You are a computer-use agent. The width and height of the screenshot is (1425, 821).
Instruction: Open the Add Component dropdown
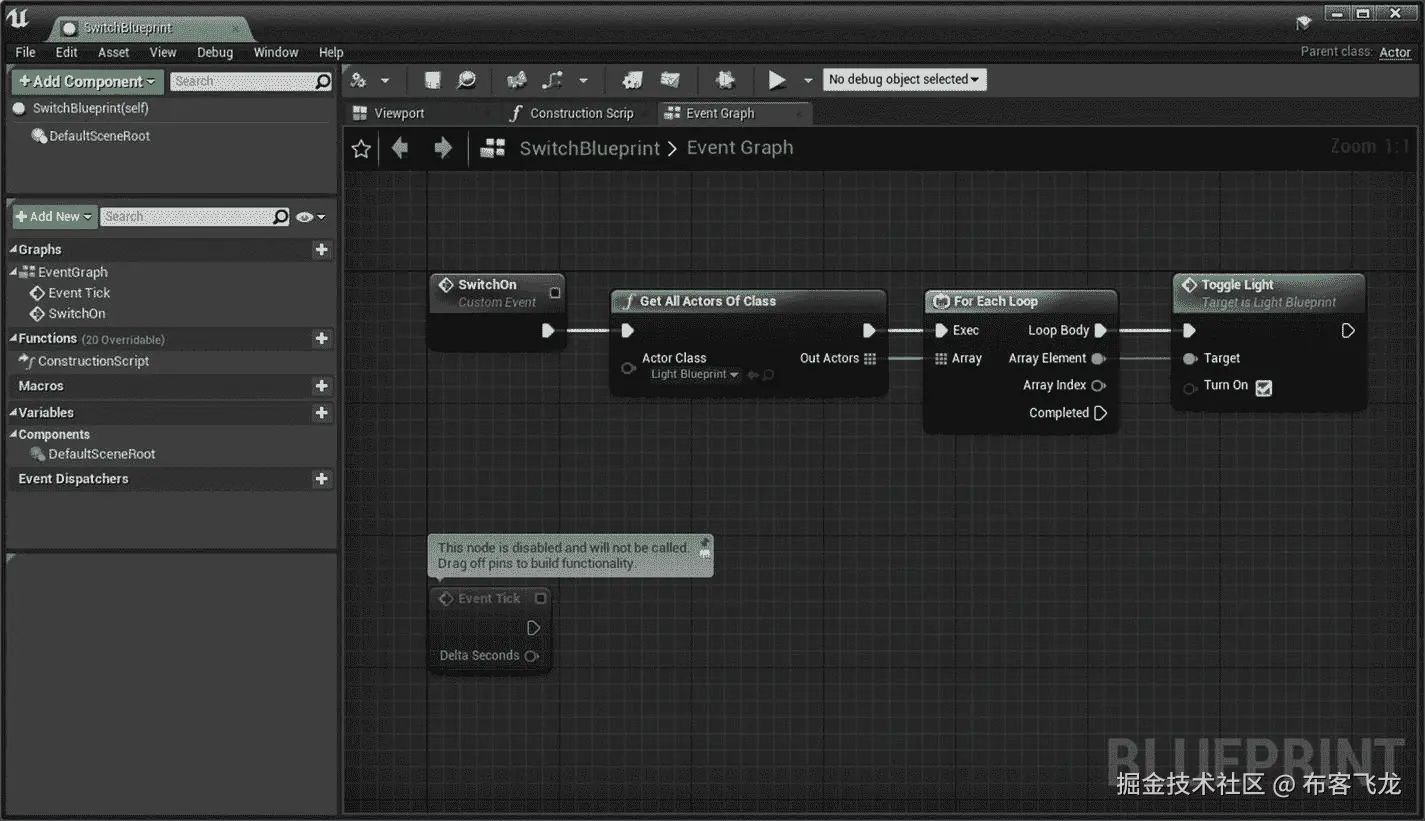click(x=87, y=82)
